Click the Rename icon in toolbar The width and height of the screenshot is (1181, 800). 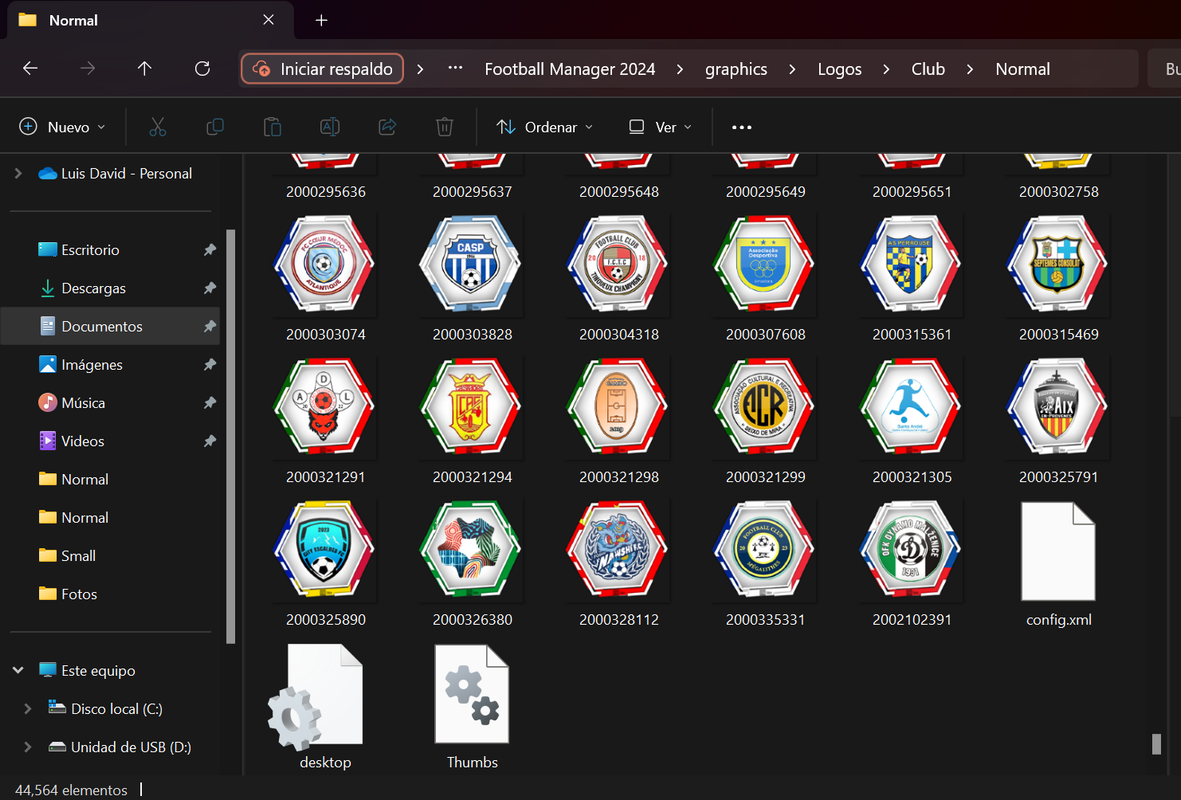pyautogui.click(x=330, y=127)
